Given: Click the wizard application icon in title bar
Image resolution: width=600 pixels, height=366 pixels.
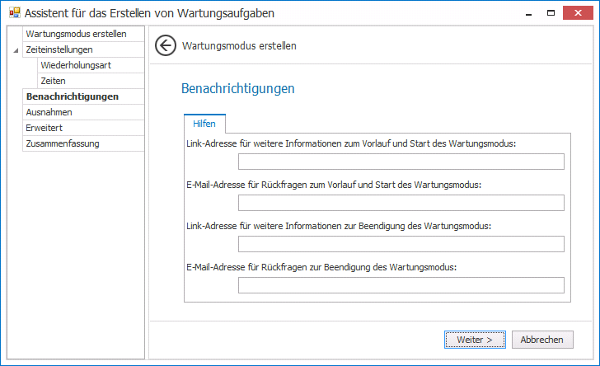Looking at the screenshot, I should 15,13.
